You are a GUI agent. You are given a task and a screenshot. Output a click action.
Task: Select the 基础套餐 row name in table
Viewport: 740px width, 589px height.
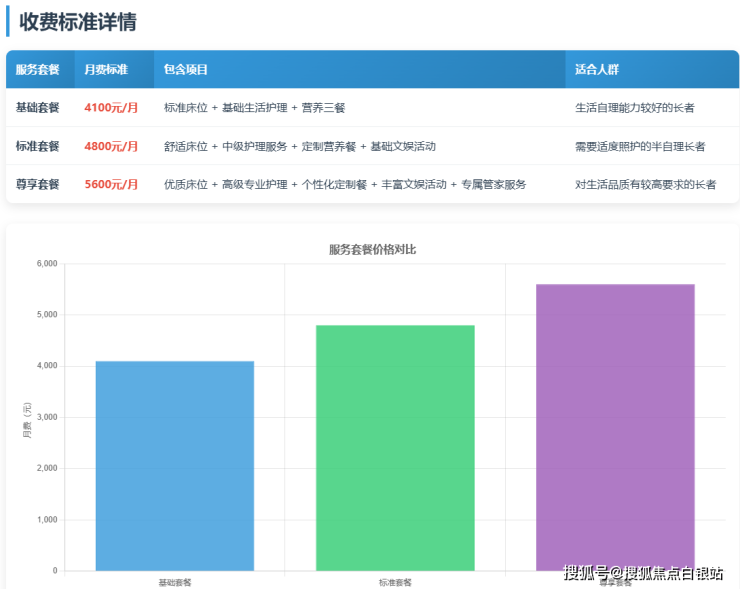point(38,107)
